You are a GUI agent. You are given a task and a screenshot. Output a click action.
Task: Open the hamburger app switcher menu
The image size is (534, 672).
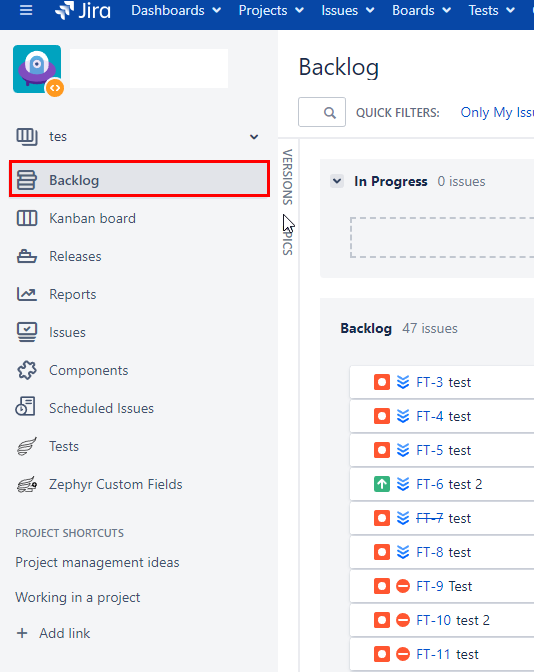[x=26, y=10]
